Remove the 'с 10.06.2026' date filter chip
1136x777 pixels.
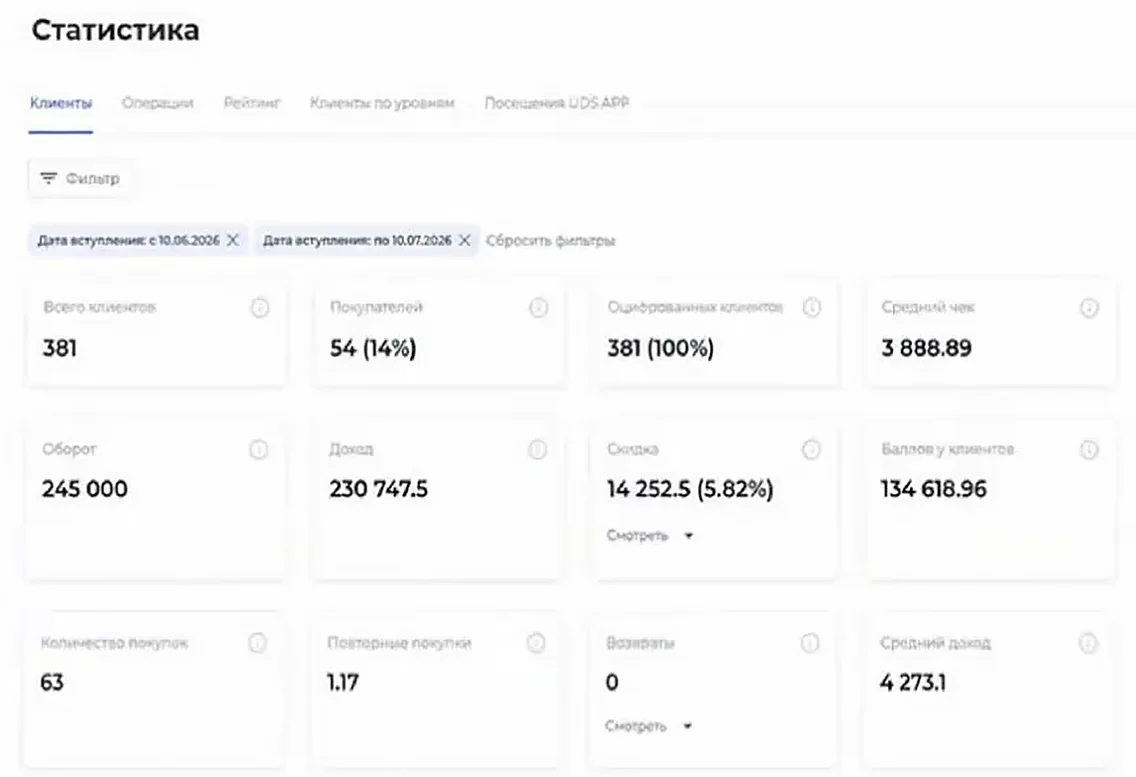(233, 240)
